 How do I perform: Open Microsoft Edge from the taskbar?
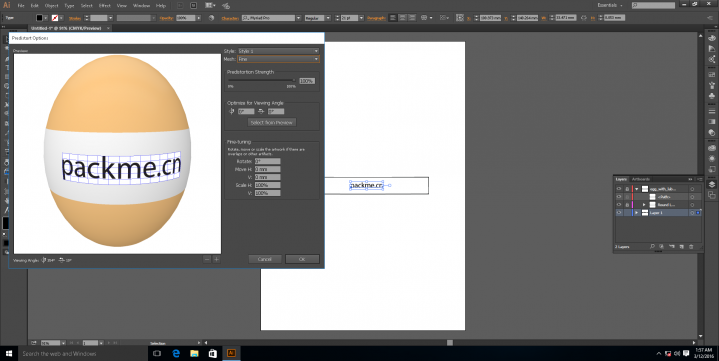[x=176, y=354]
